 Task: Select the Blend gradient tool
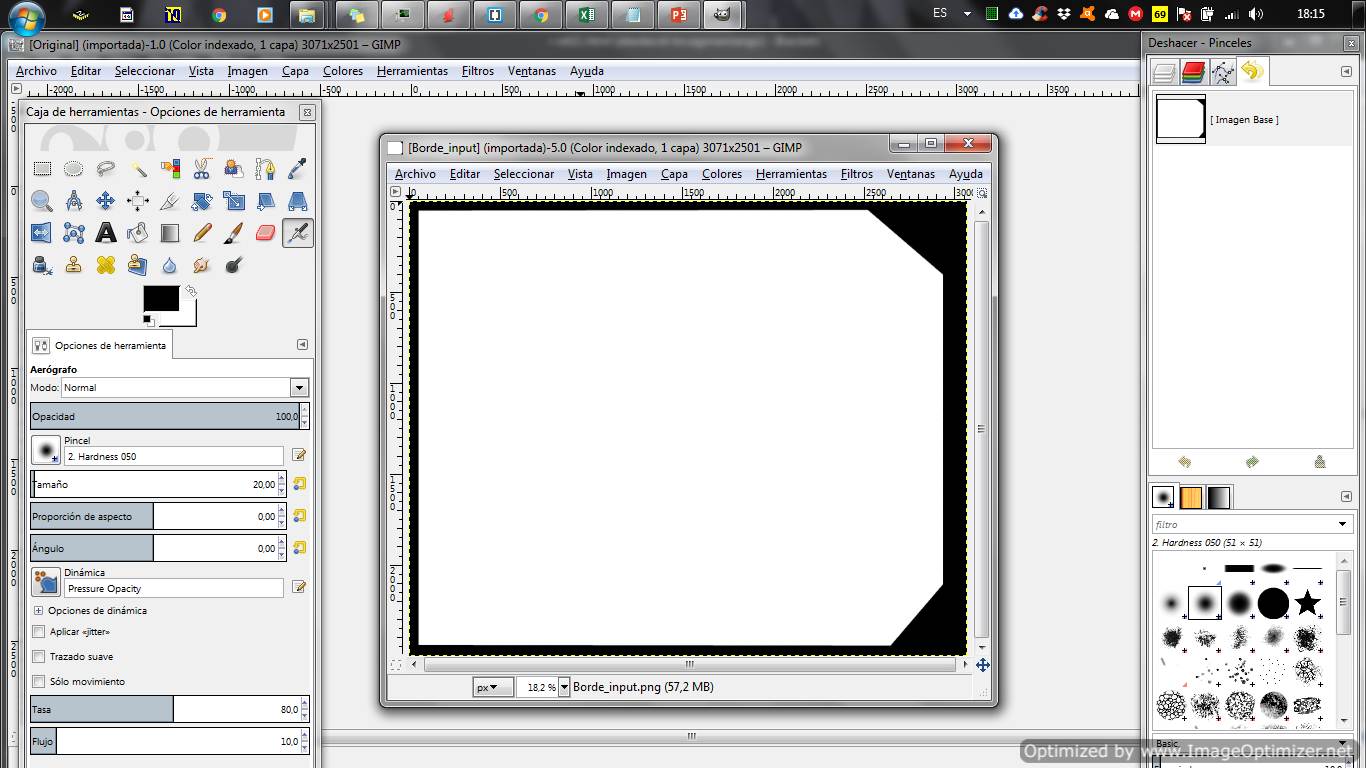(170, 233)
